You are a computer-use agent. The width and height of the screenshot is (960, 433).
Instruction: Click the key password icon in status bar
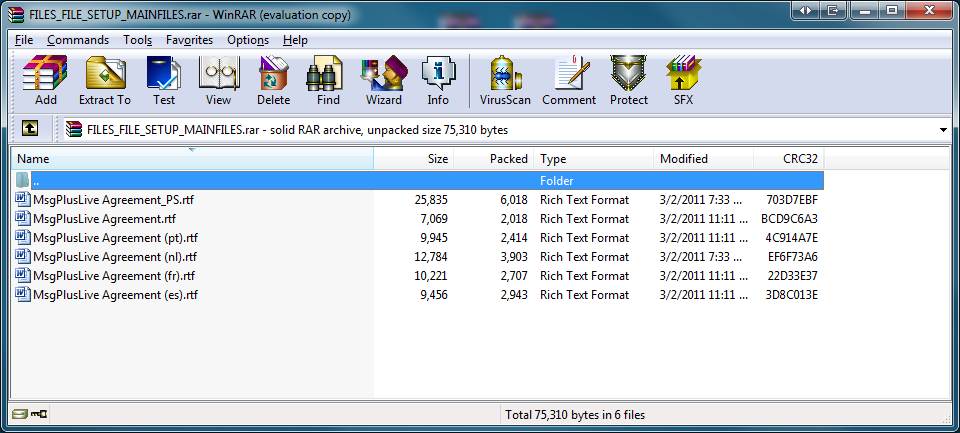[x=39, y=414]
